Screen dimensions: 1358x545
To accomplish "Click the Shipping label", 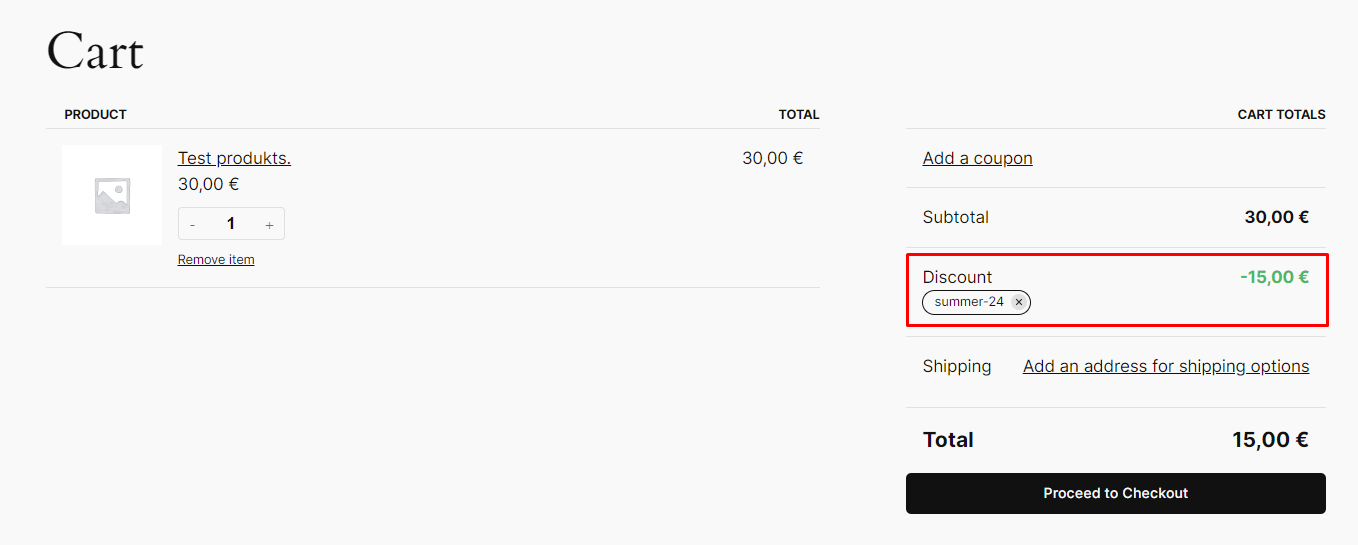I will [956, 366].
